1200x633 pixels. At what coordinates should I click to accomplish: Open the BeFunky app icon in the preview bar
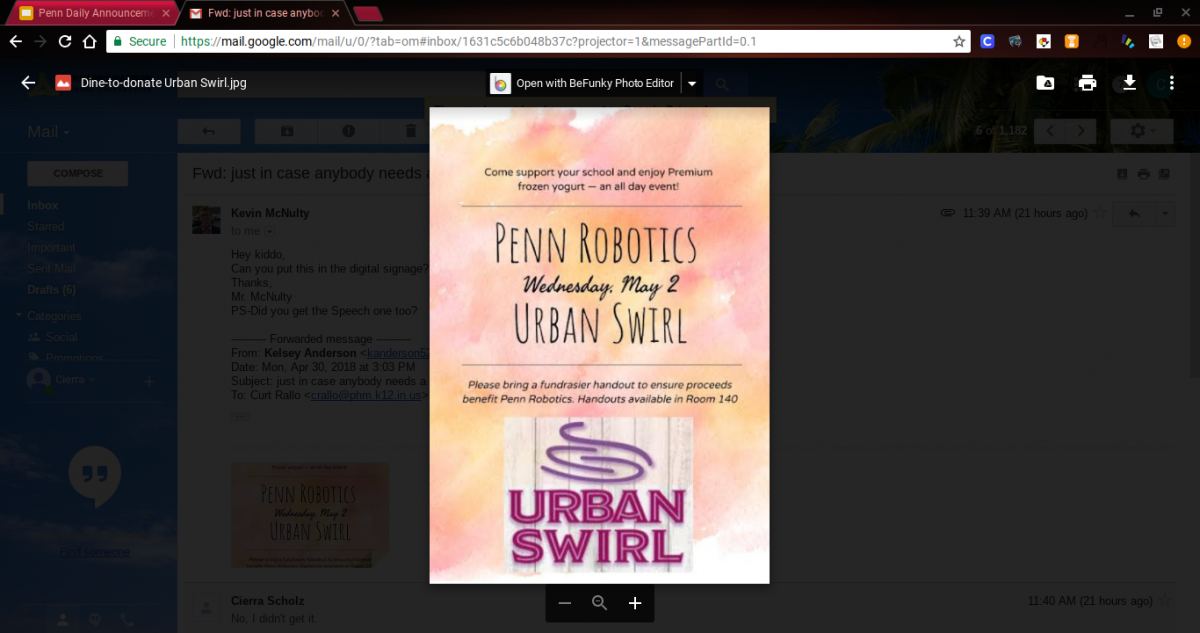pos(500,83)
